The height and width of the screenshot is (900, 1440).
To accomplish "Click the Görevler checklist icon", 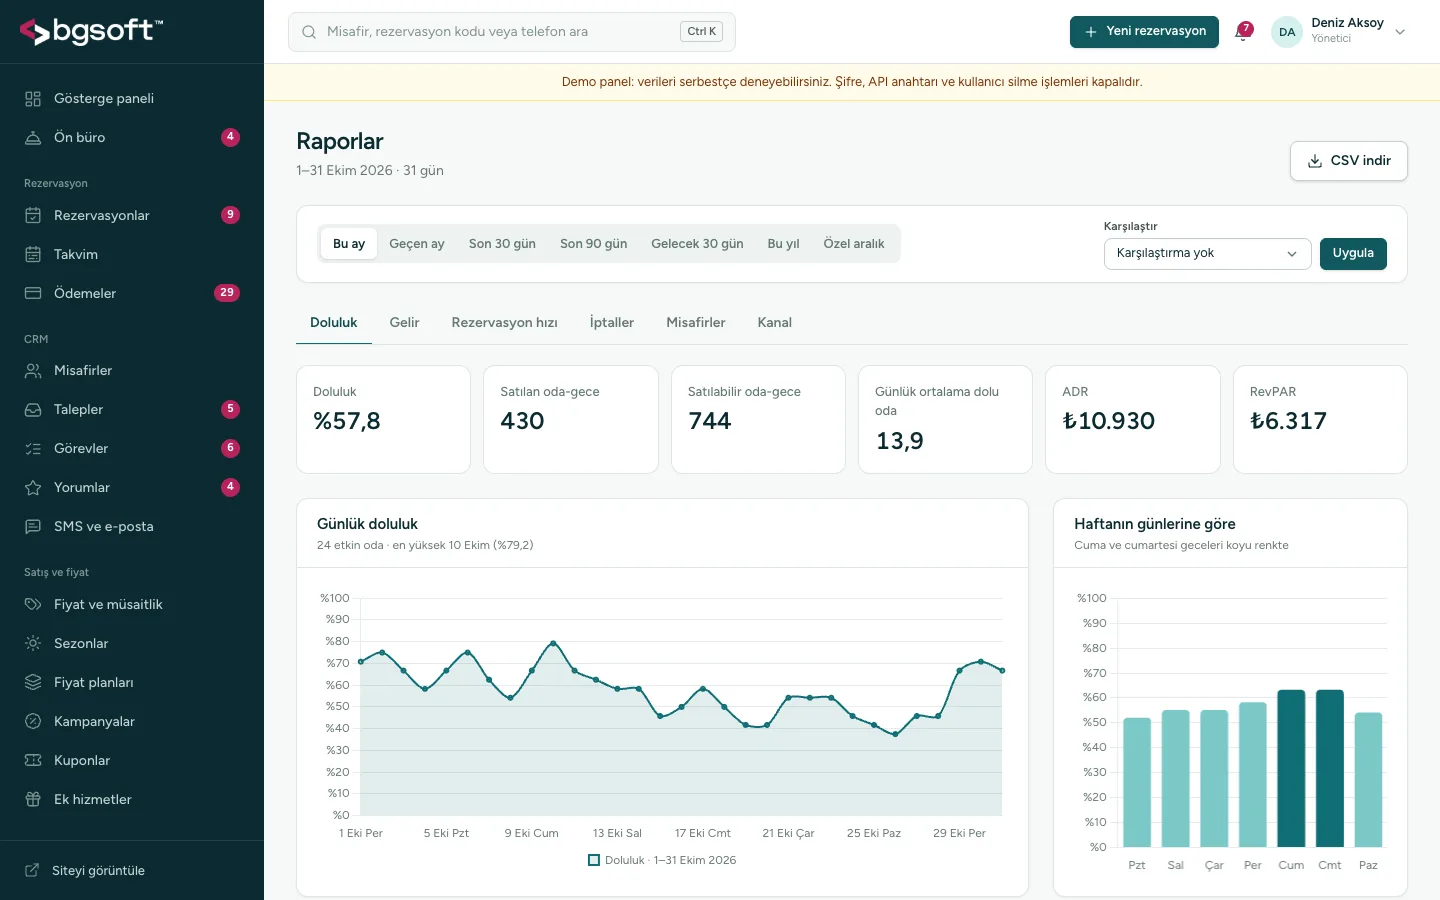I will click(x=33, y=449).
